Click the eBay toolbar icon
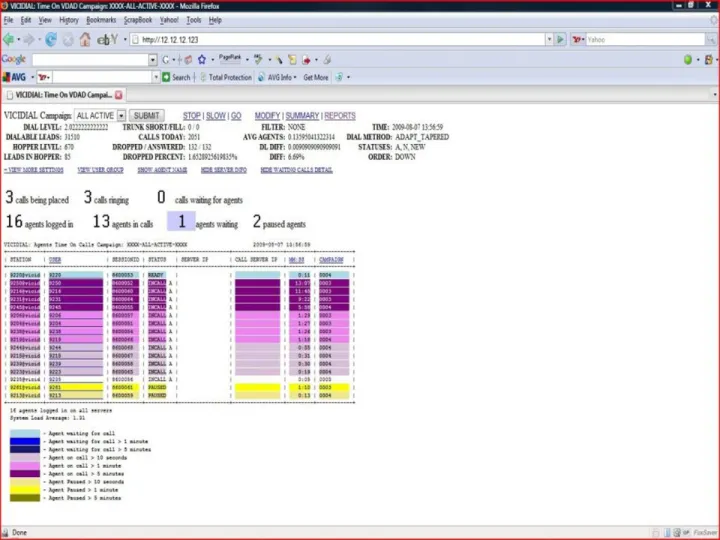This screenshot has width=720, height=540. coord(107,39)
